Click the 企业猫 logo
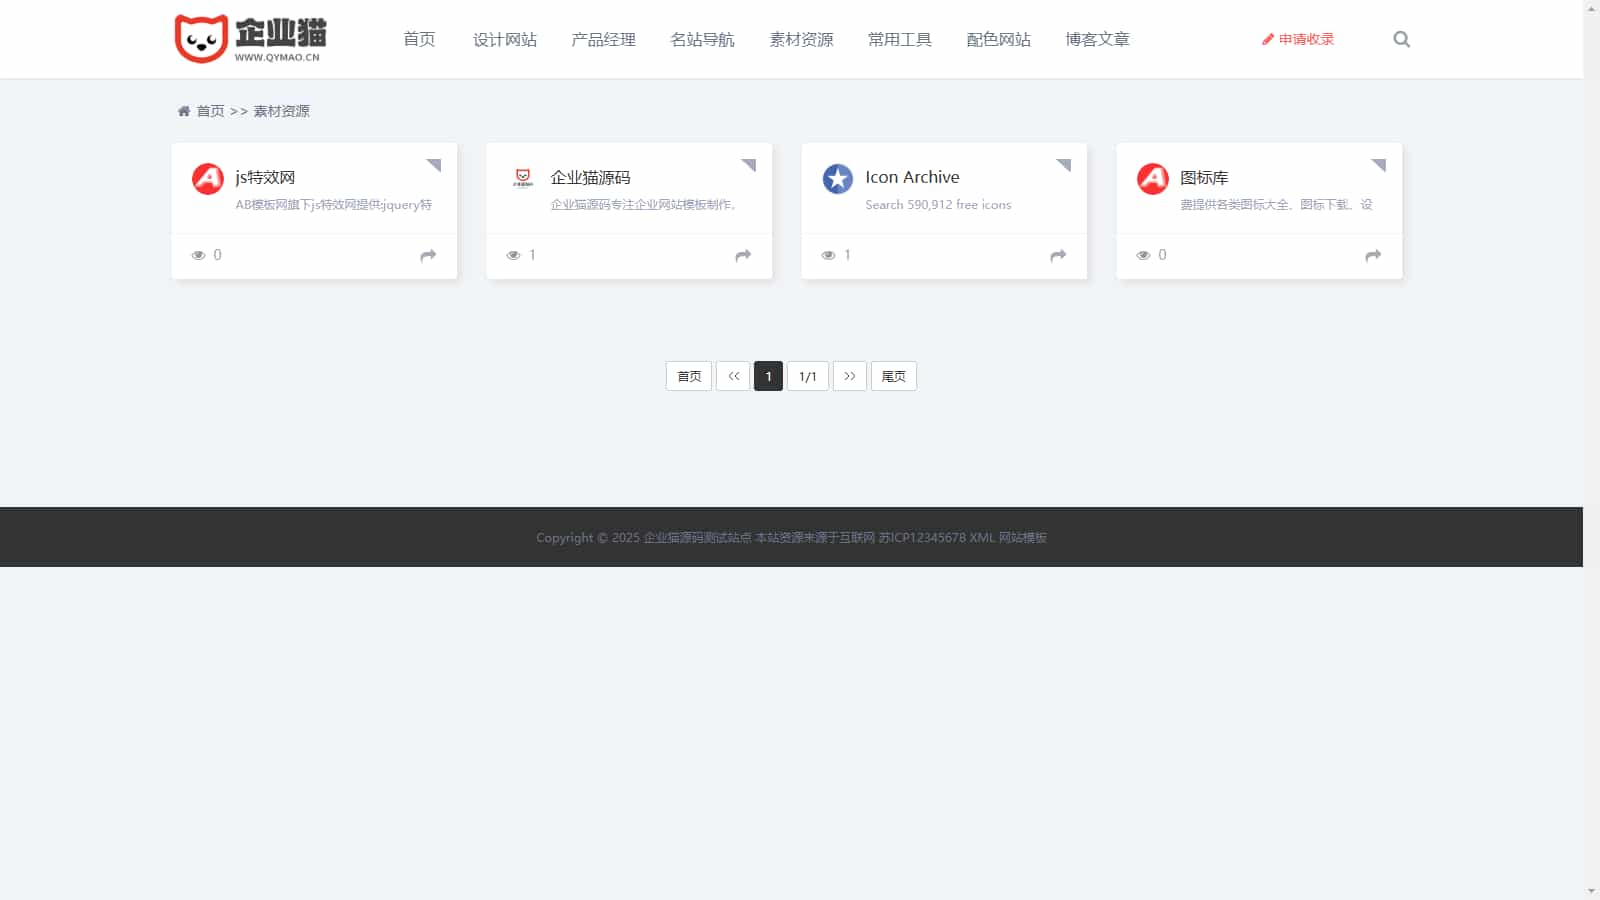The width and height of the screenshot is (1600, 900). click(x=250, y=39)
